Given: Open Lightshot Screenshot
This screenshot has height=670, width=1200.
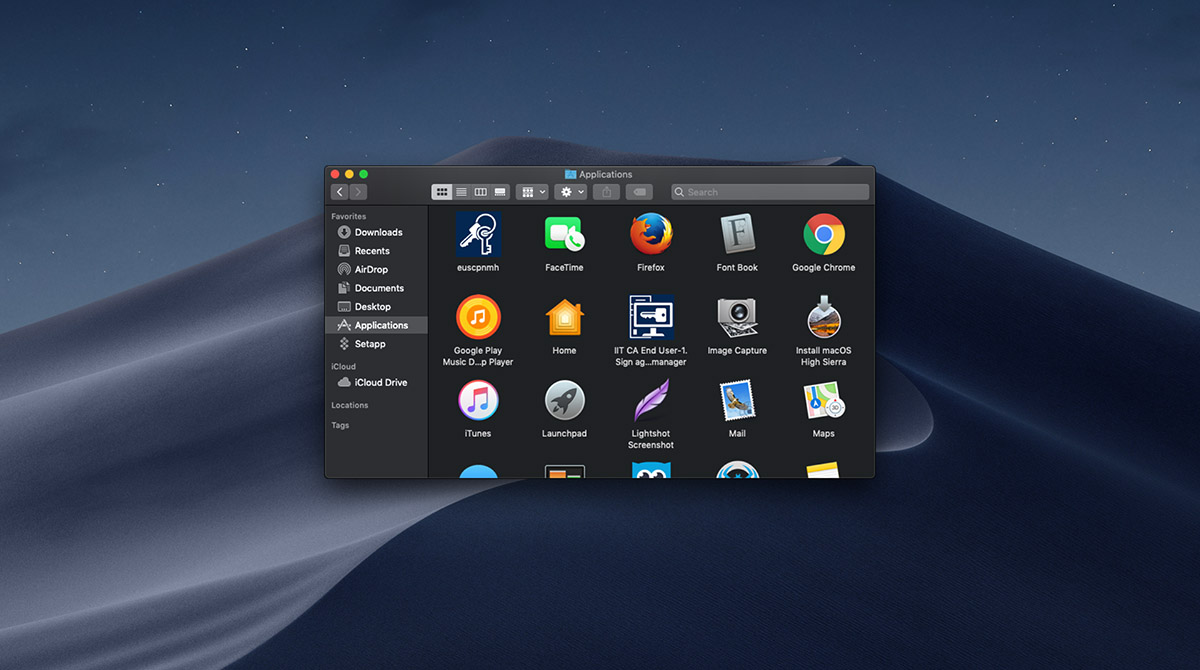Looking at the screenshot, I should pos(650,405).
